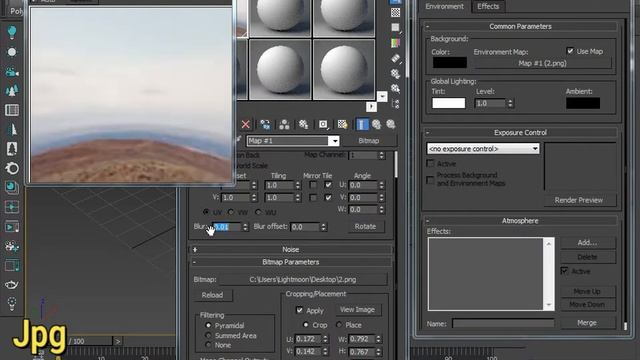This screenshot has width=640, height=360.
Task: Select the camera icon in left toolbar
Action: click(x=12, y=72)
